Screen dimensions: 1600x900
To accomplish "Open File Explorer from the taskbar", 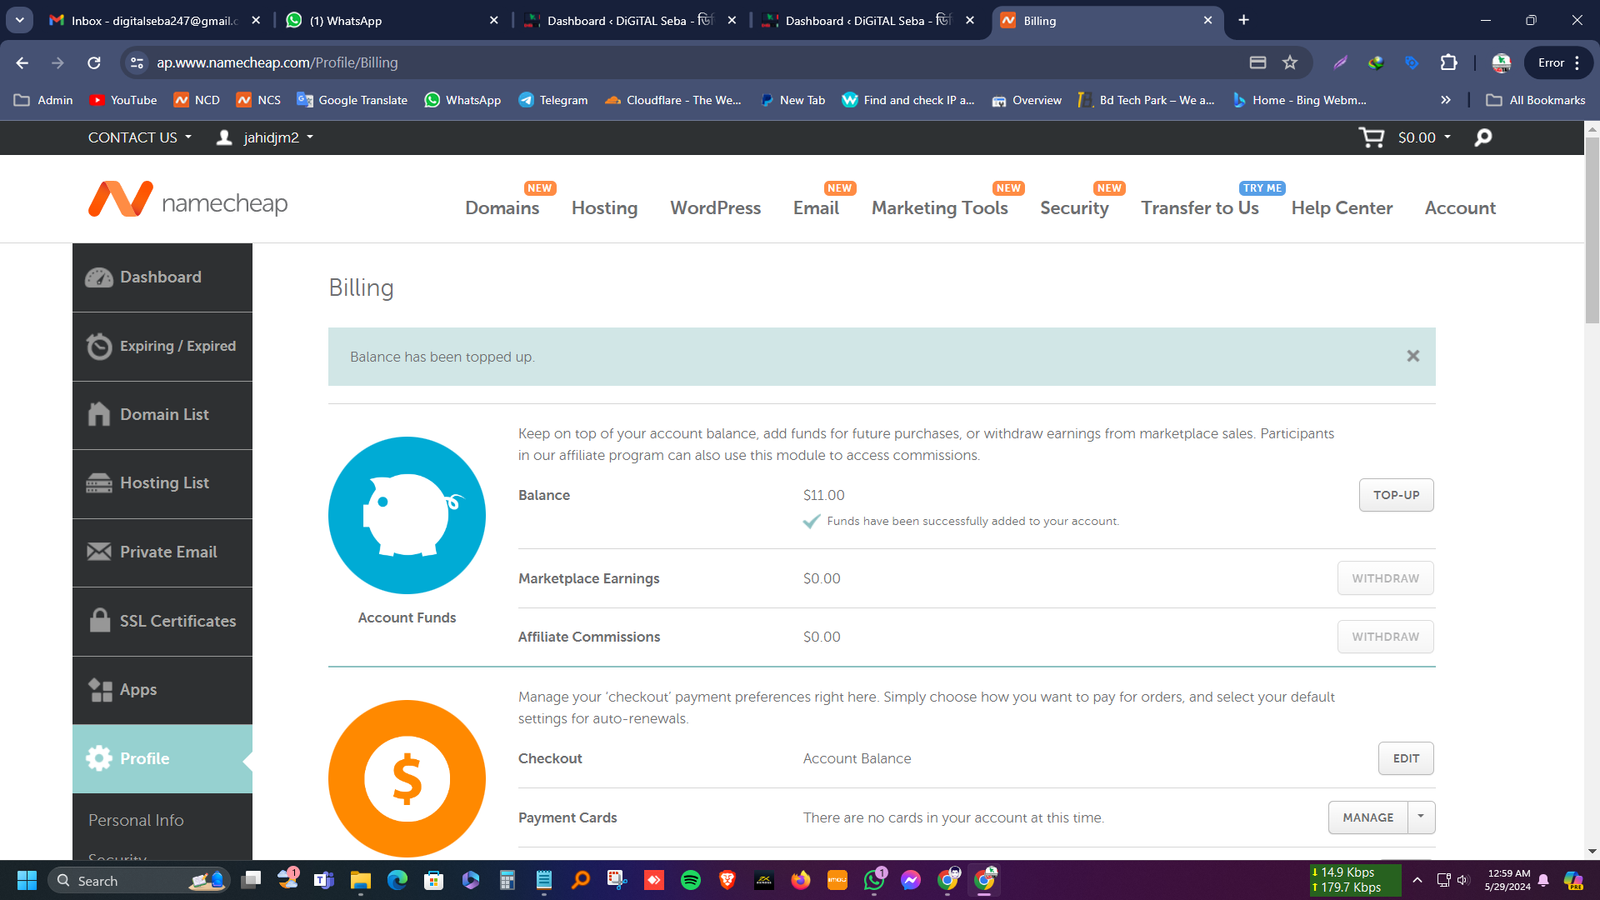I will pos(361,880).
